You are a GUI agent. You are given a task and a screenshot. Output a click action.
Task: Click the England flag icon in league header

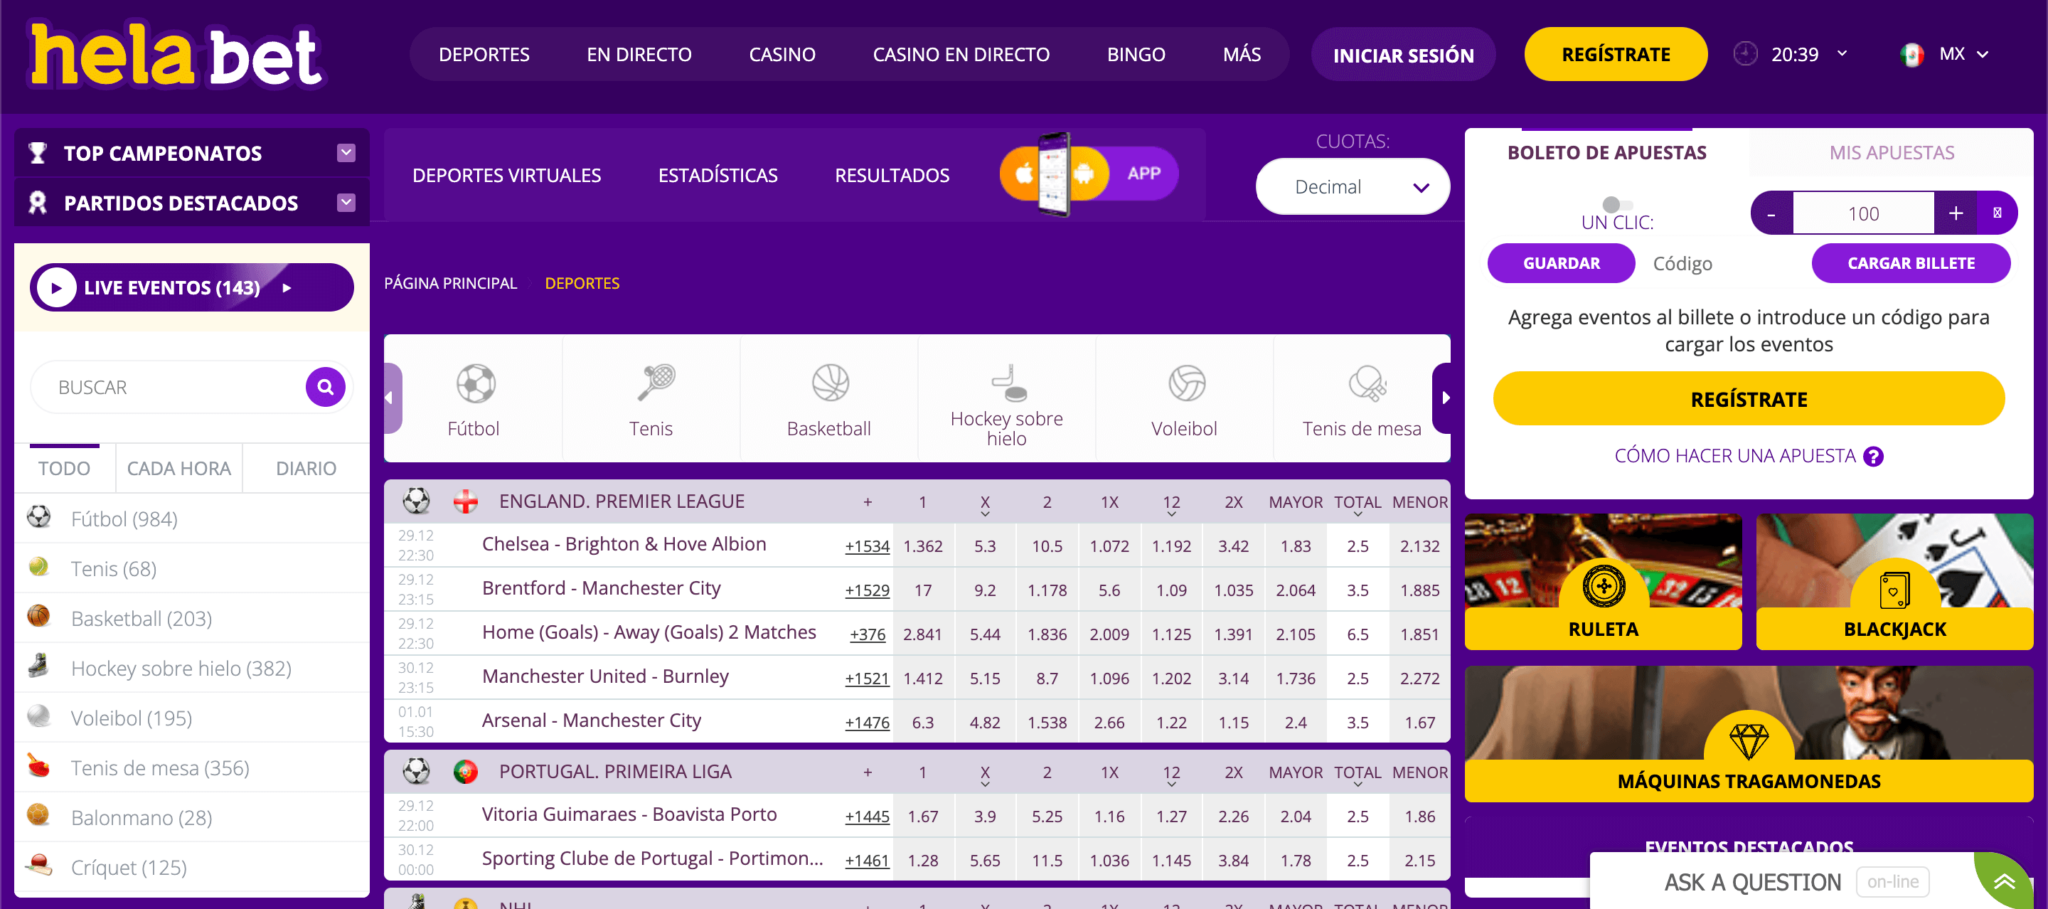point(466,502)
